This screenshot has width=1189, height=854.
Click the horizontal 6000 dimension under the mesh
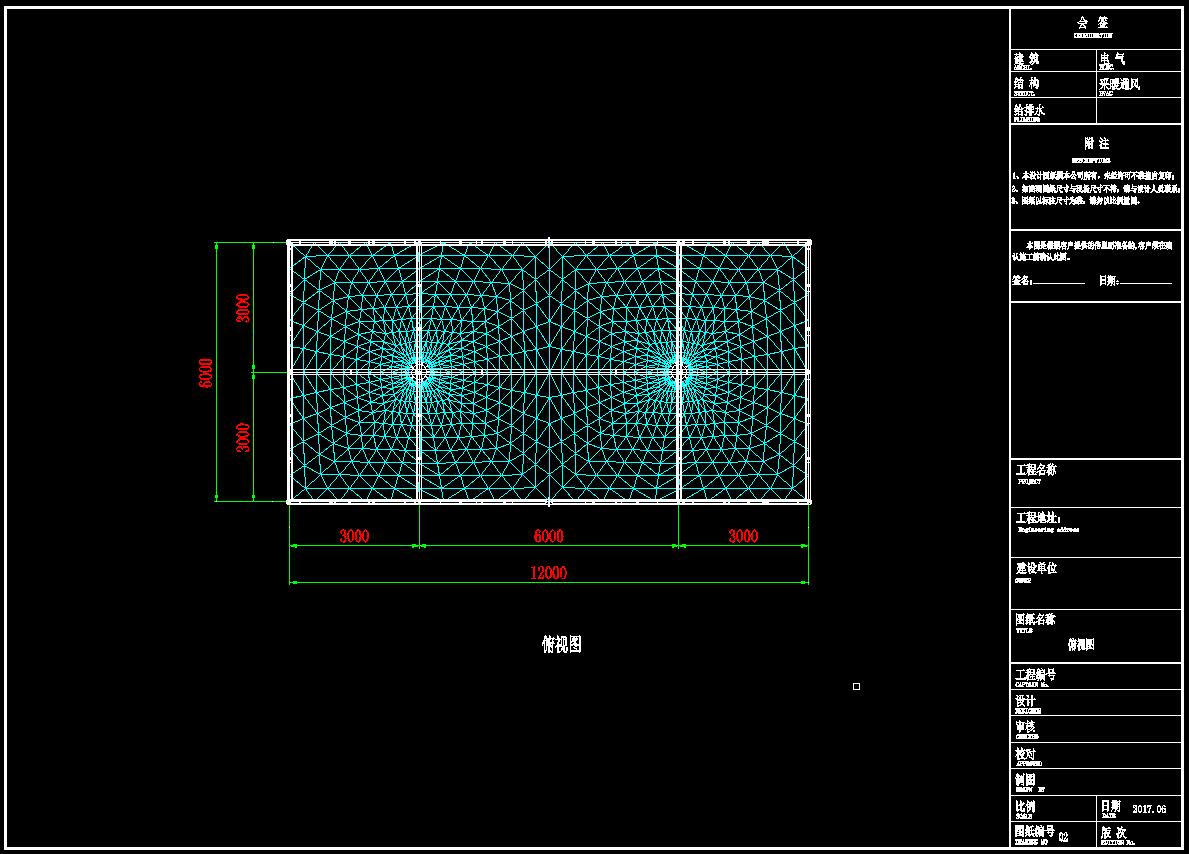tap(548, 536)
